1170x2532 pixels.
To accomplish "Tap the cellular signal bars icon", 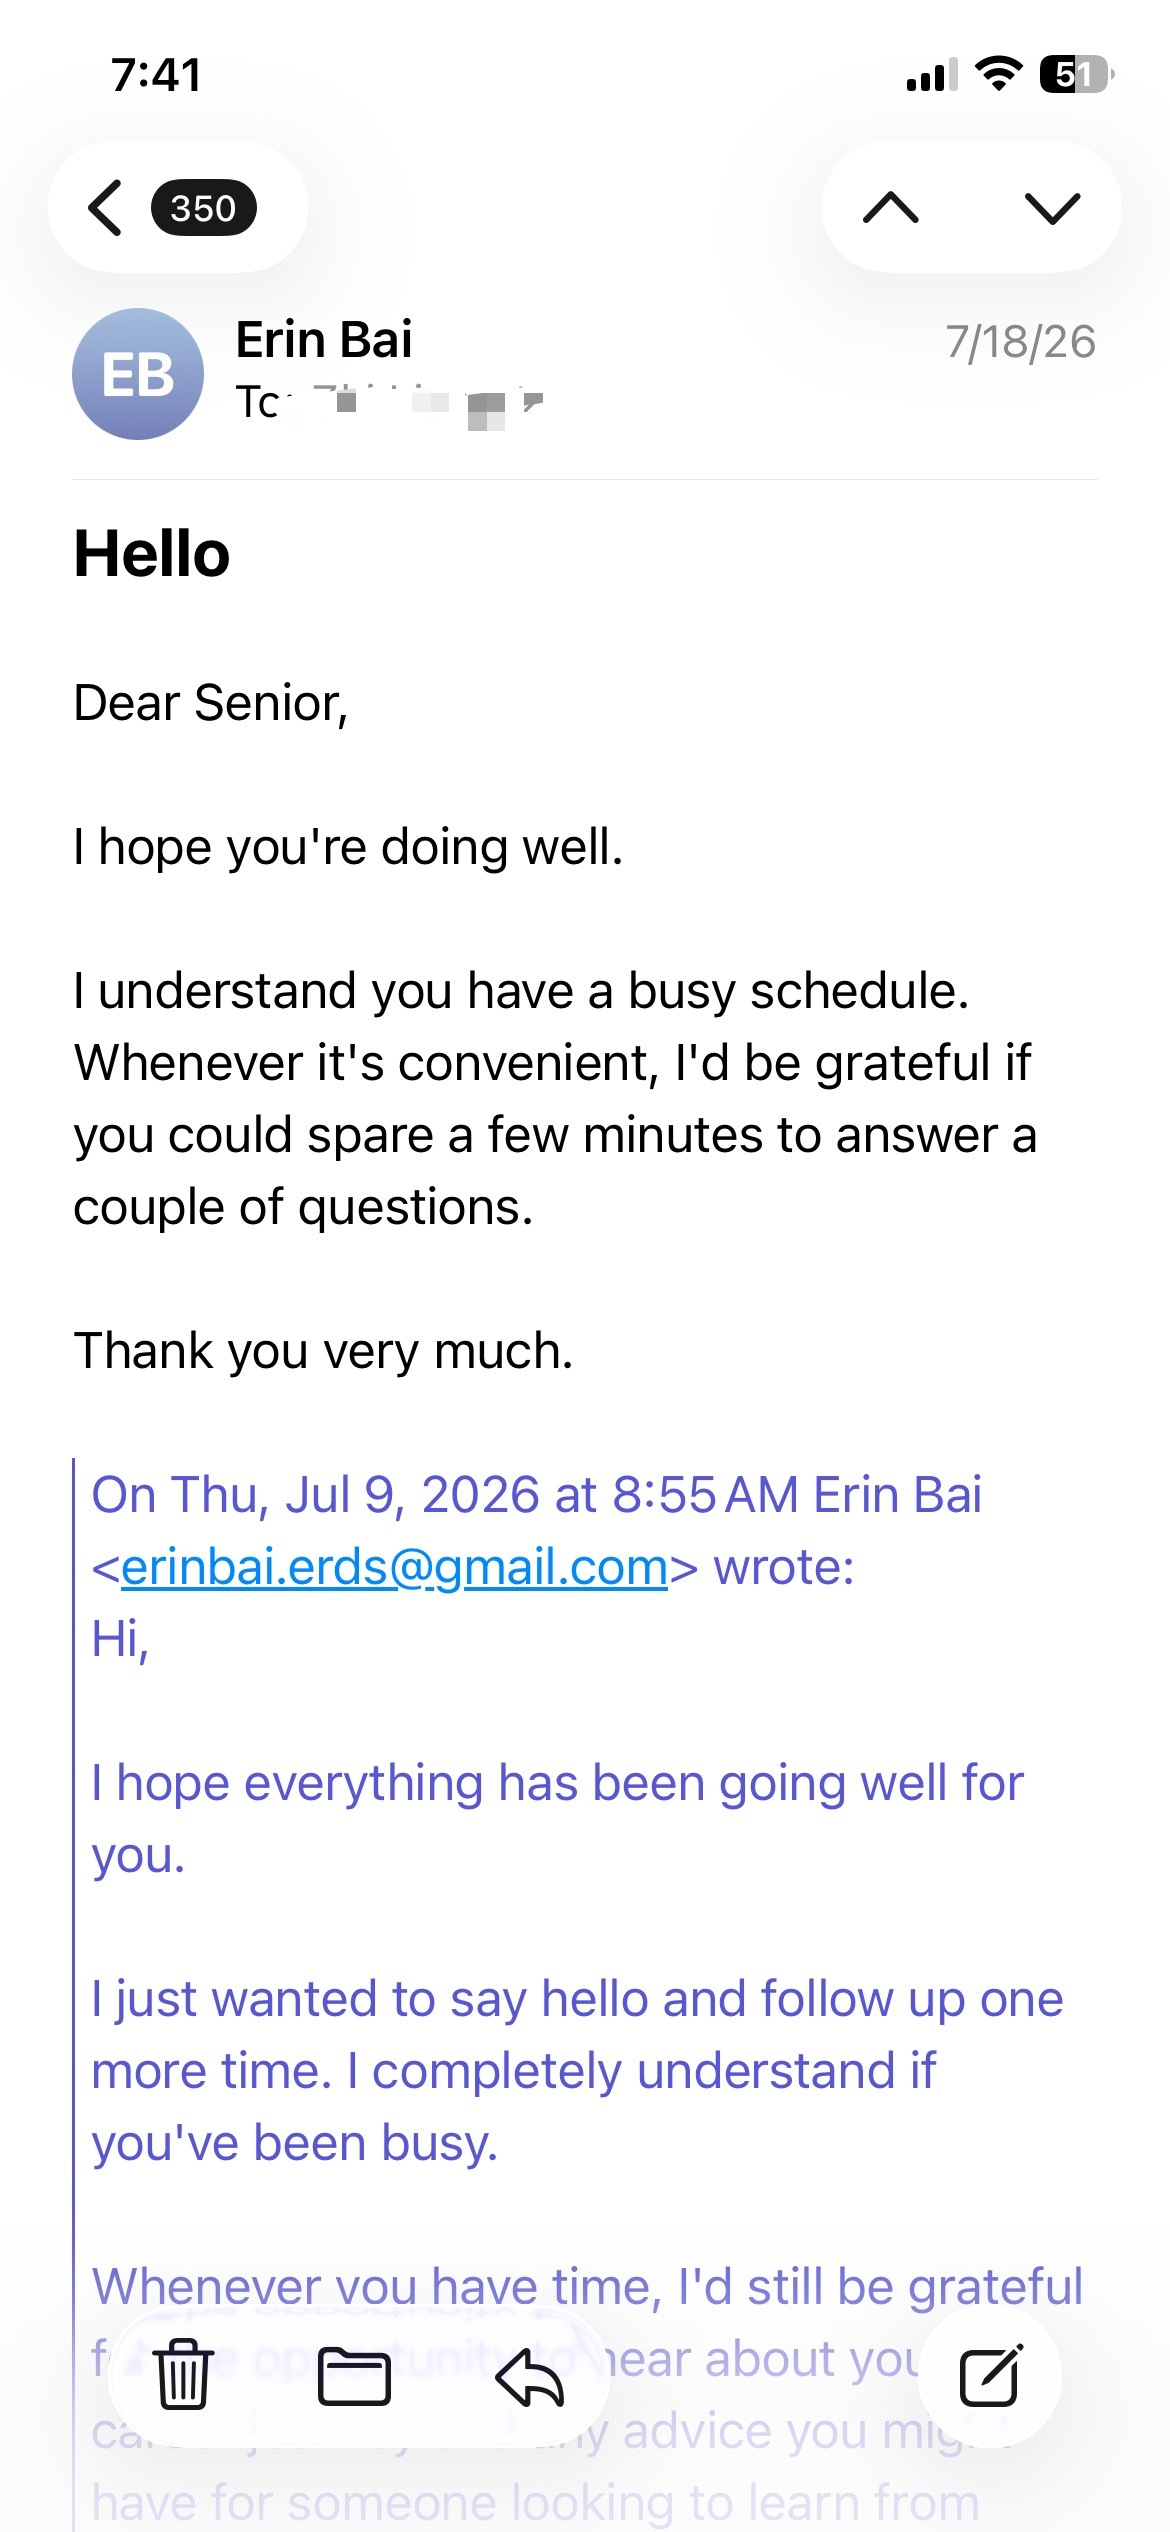I will [932, 75].
